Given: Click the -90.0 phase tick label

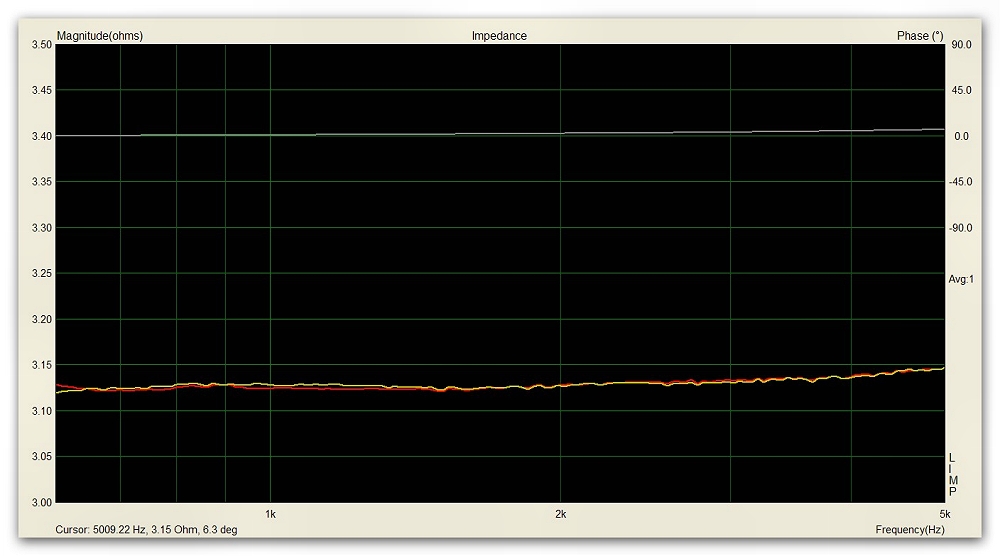Looking at the screenshot, I should pyautogui.click(x=959, y=228).
